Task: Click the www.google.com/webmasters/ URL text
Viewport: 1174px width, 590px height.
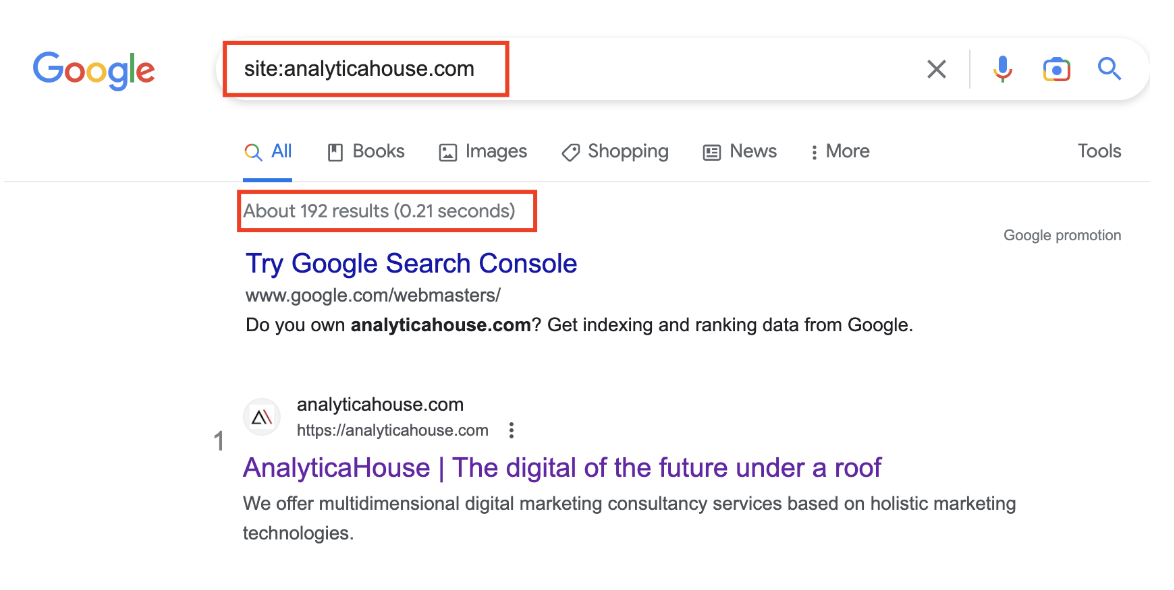Action: click(373, 296)
